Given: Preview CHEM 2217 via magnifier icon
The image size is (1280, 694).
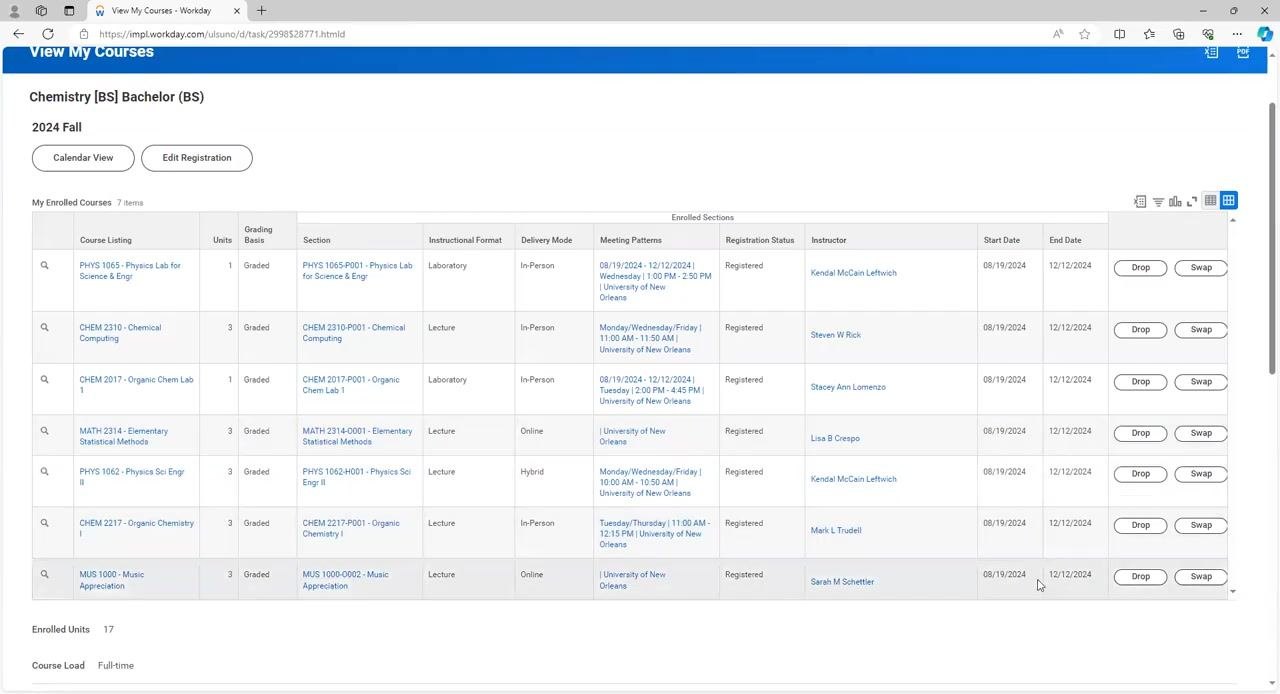Looking at the screenshot, I should click(44, 523).
